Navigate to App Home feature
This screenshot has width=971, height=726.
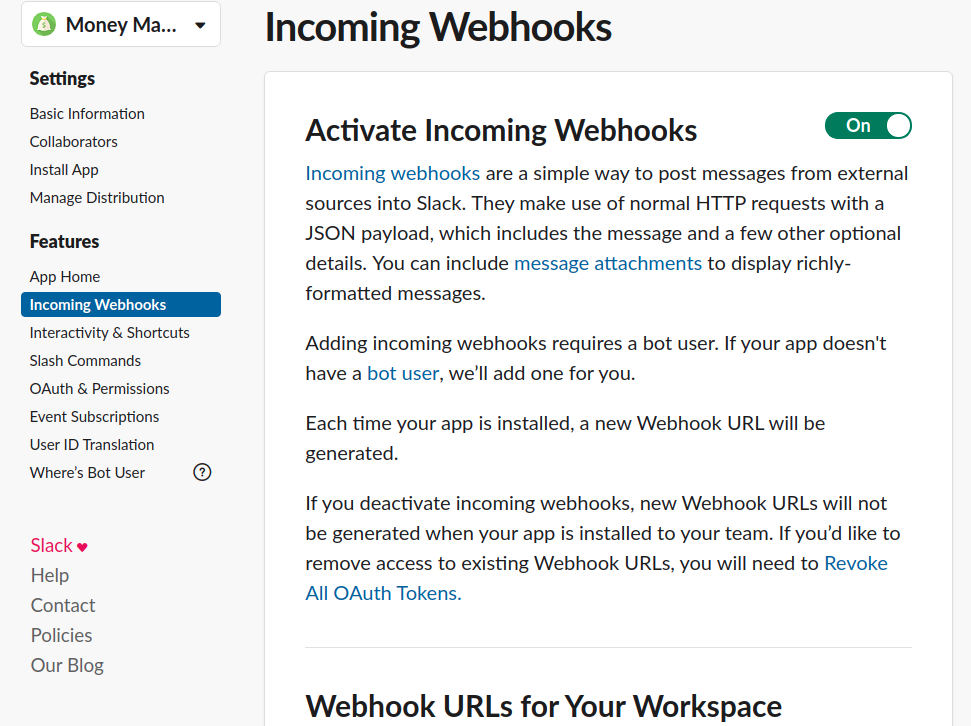(x=65, y=277)
